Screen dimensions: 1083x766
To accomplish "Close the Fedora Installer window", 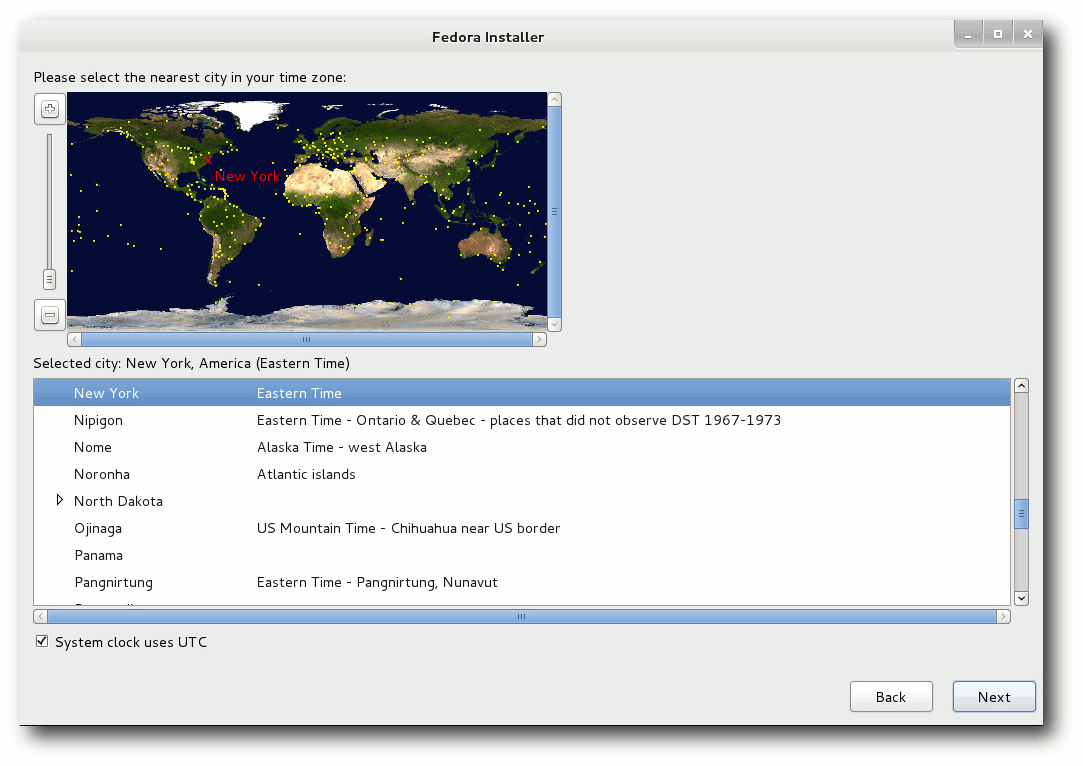I will (1028, 34).
